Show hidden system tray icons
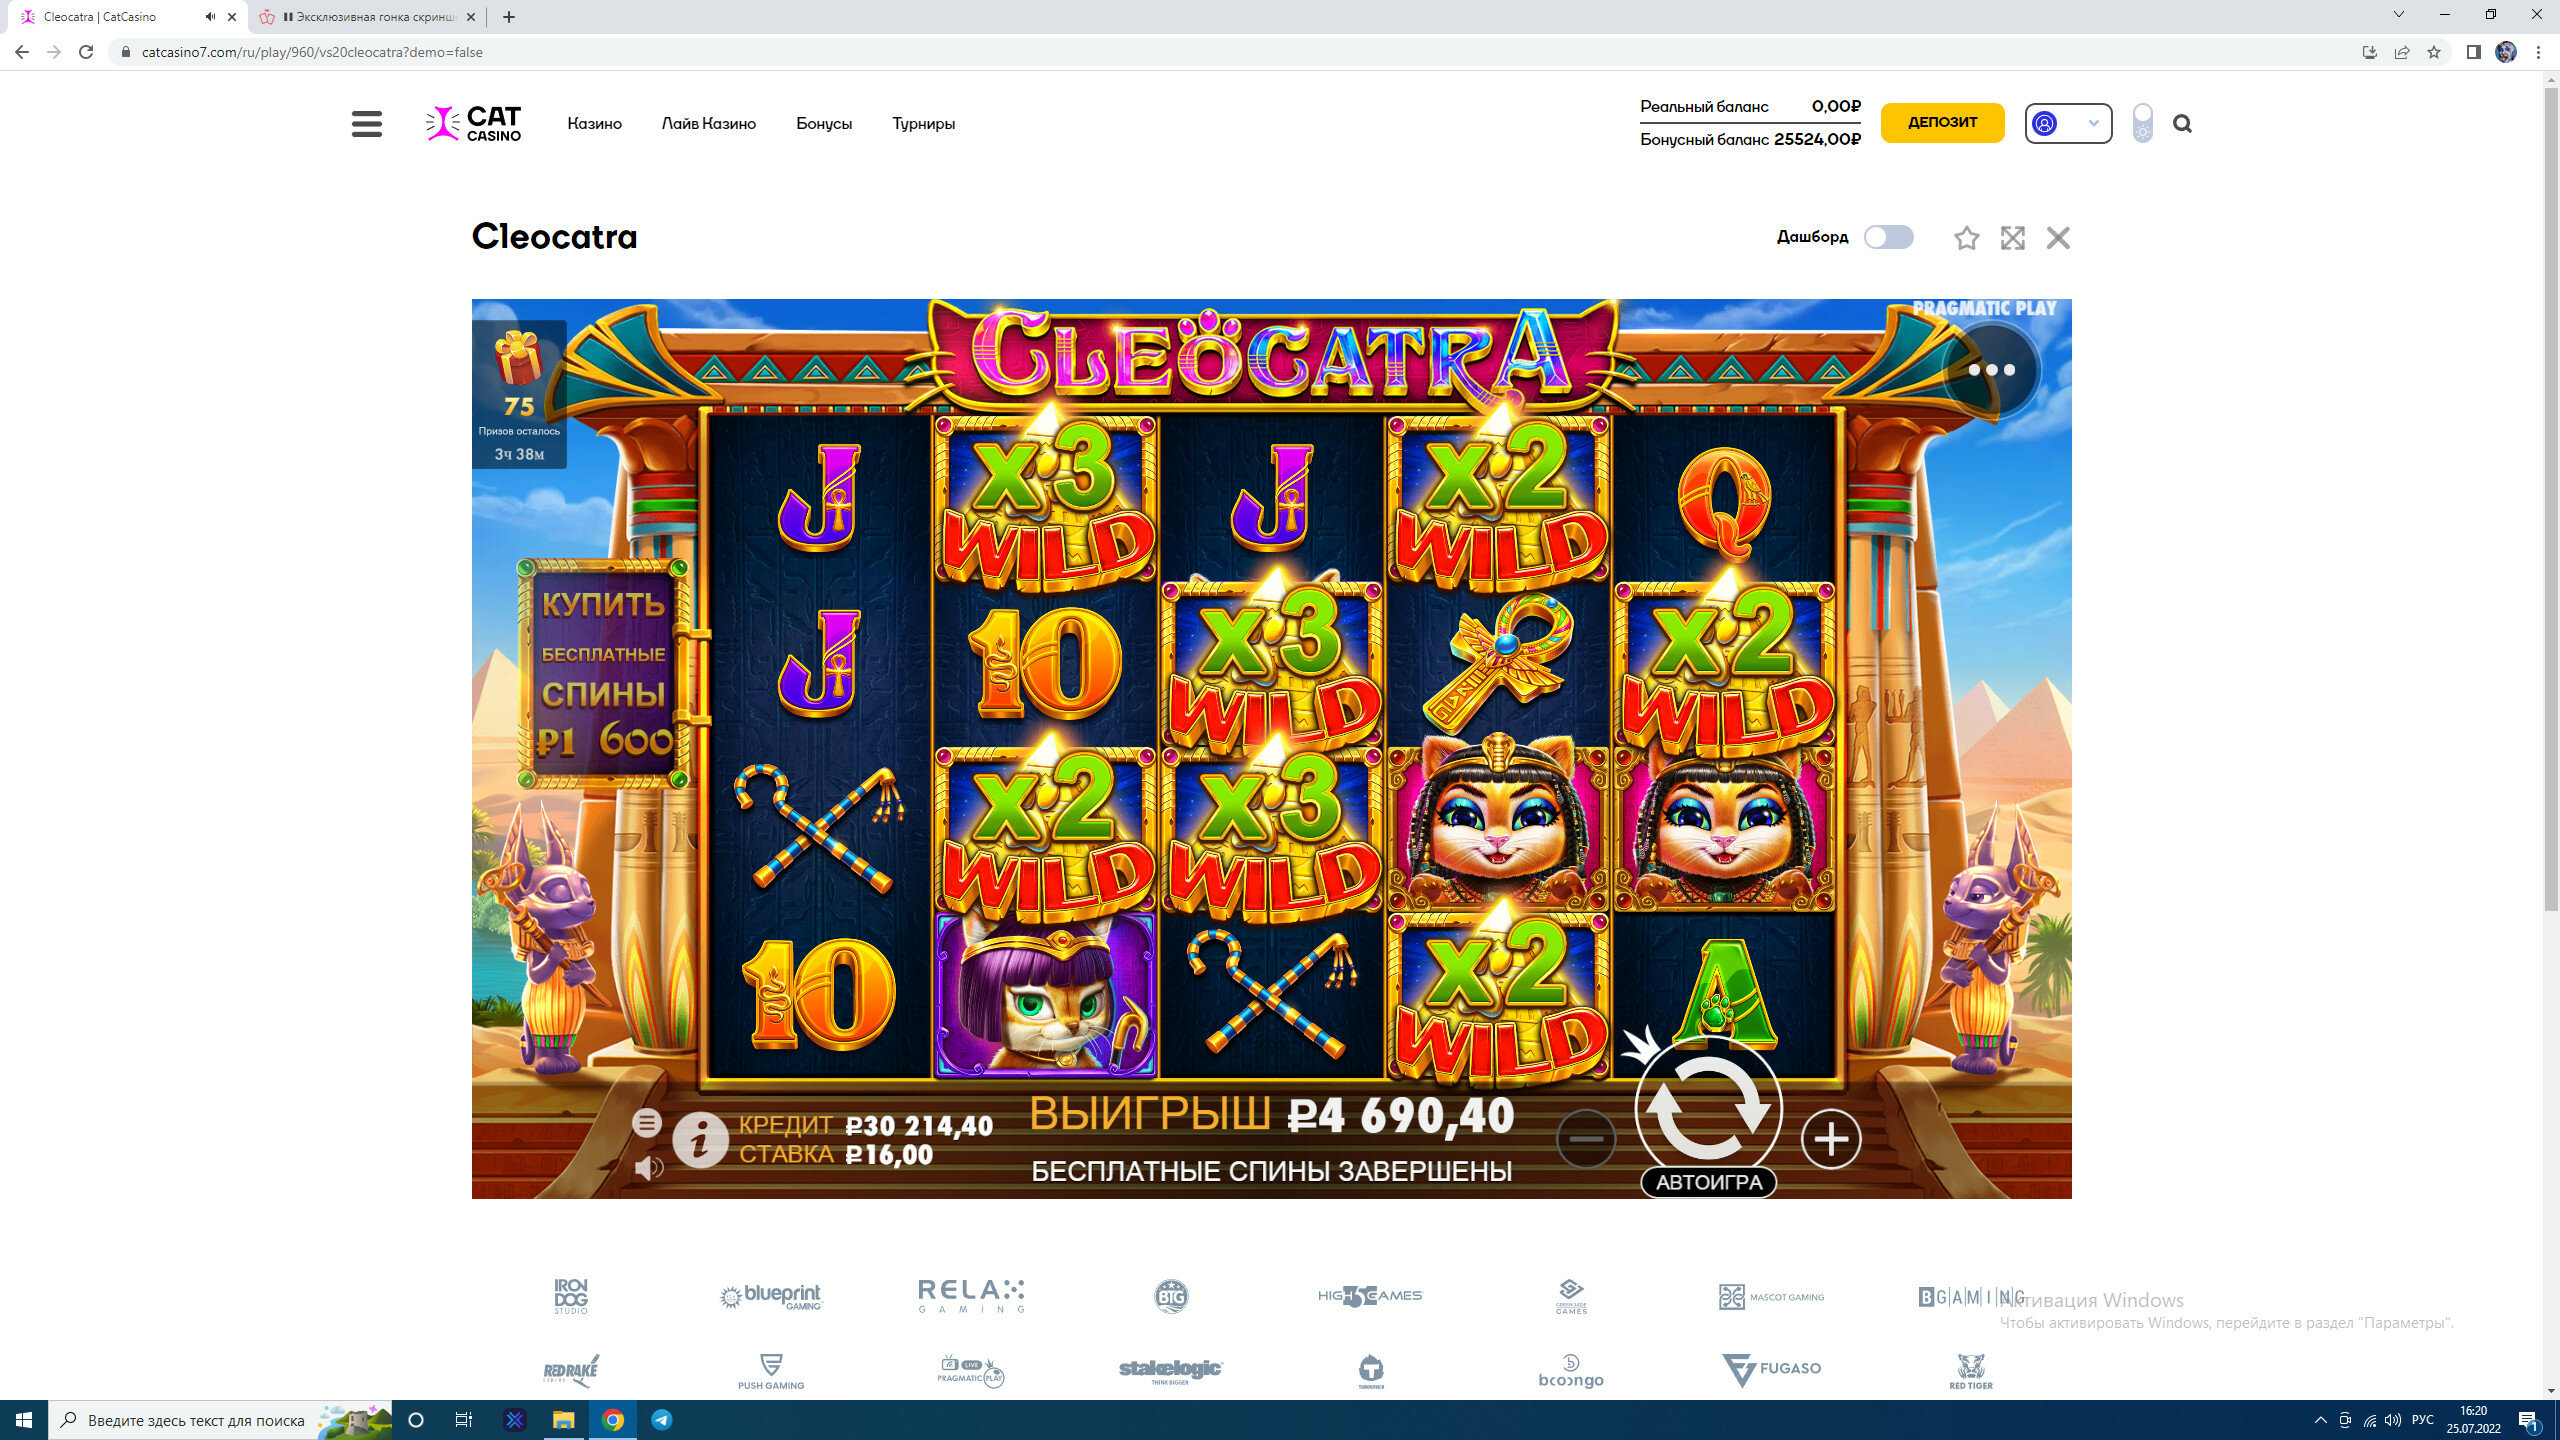 click(2320, 1420)
